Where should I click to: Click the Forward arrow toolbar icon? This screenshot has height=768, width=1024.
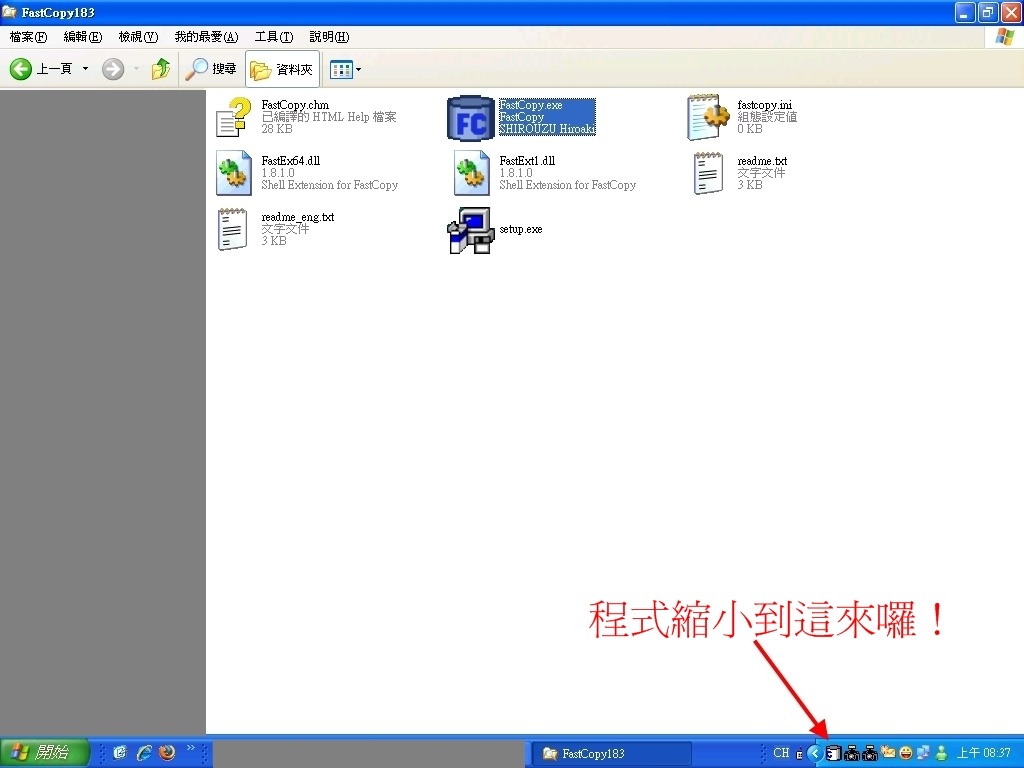point(113,69)
